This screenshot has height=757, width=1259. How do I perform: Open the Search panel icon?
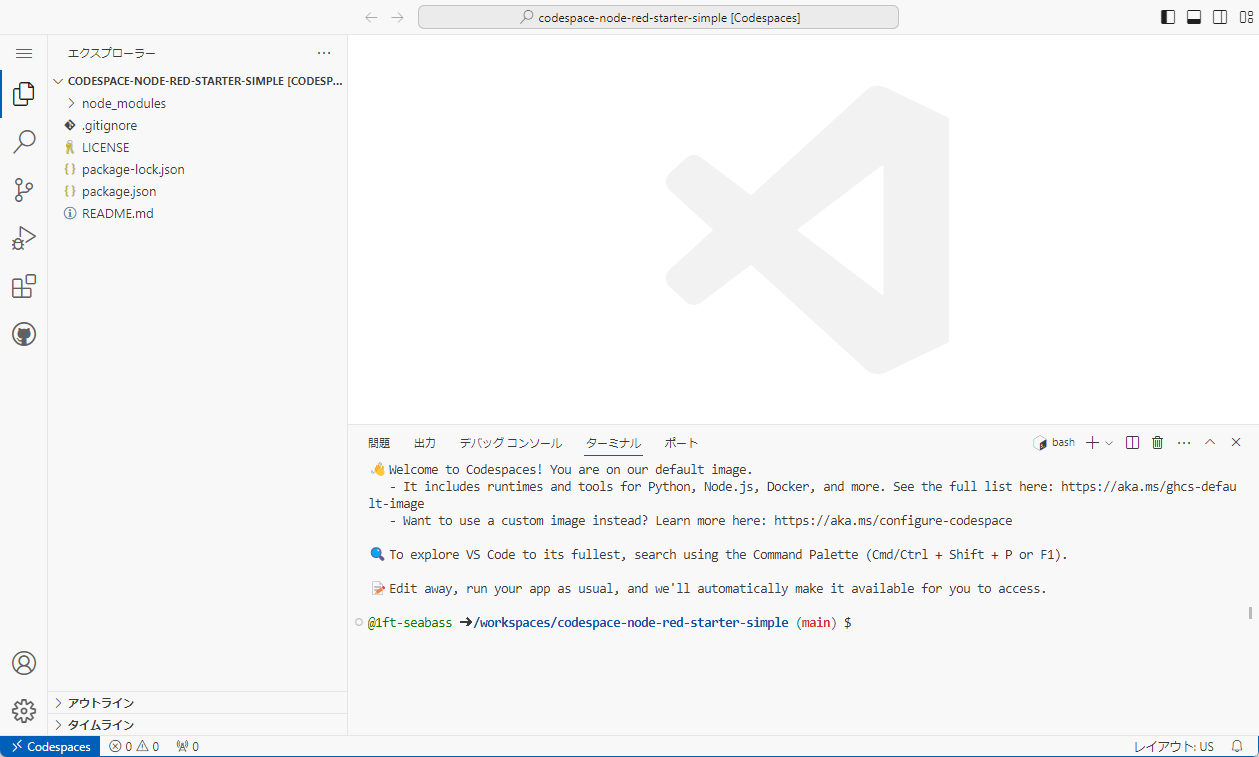pyautogui.click(x=24, y=142)
